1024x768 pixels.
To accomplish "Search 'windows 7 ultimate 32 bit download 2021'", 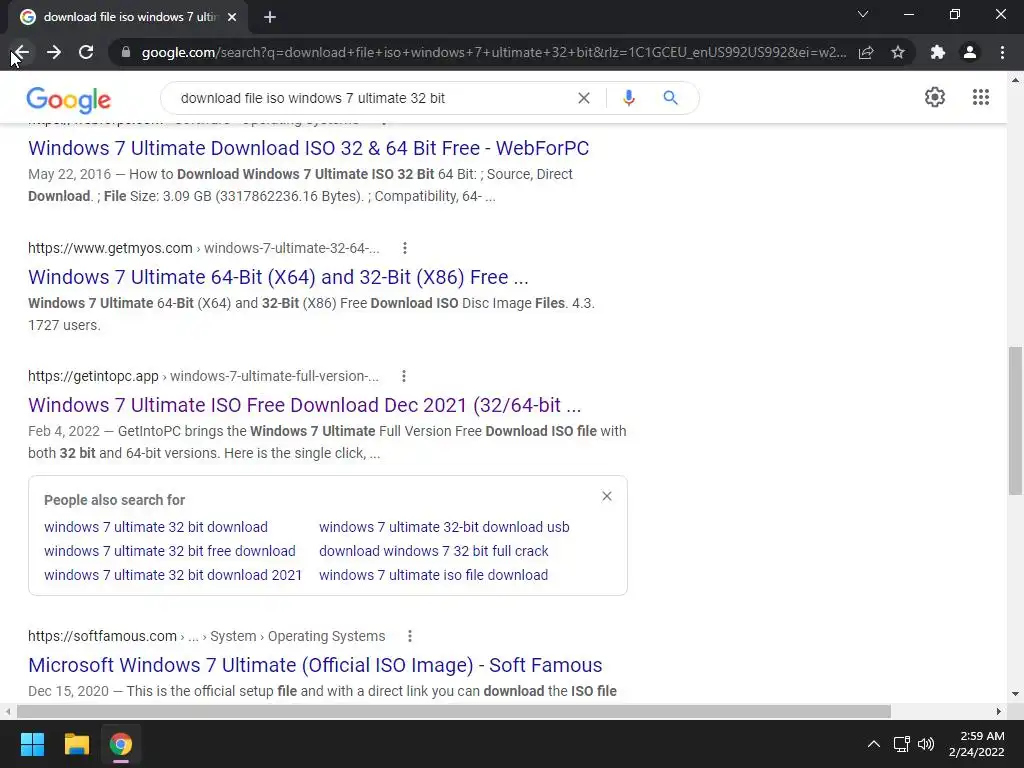I will (x=172, y=575).
